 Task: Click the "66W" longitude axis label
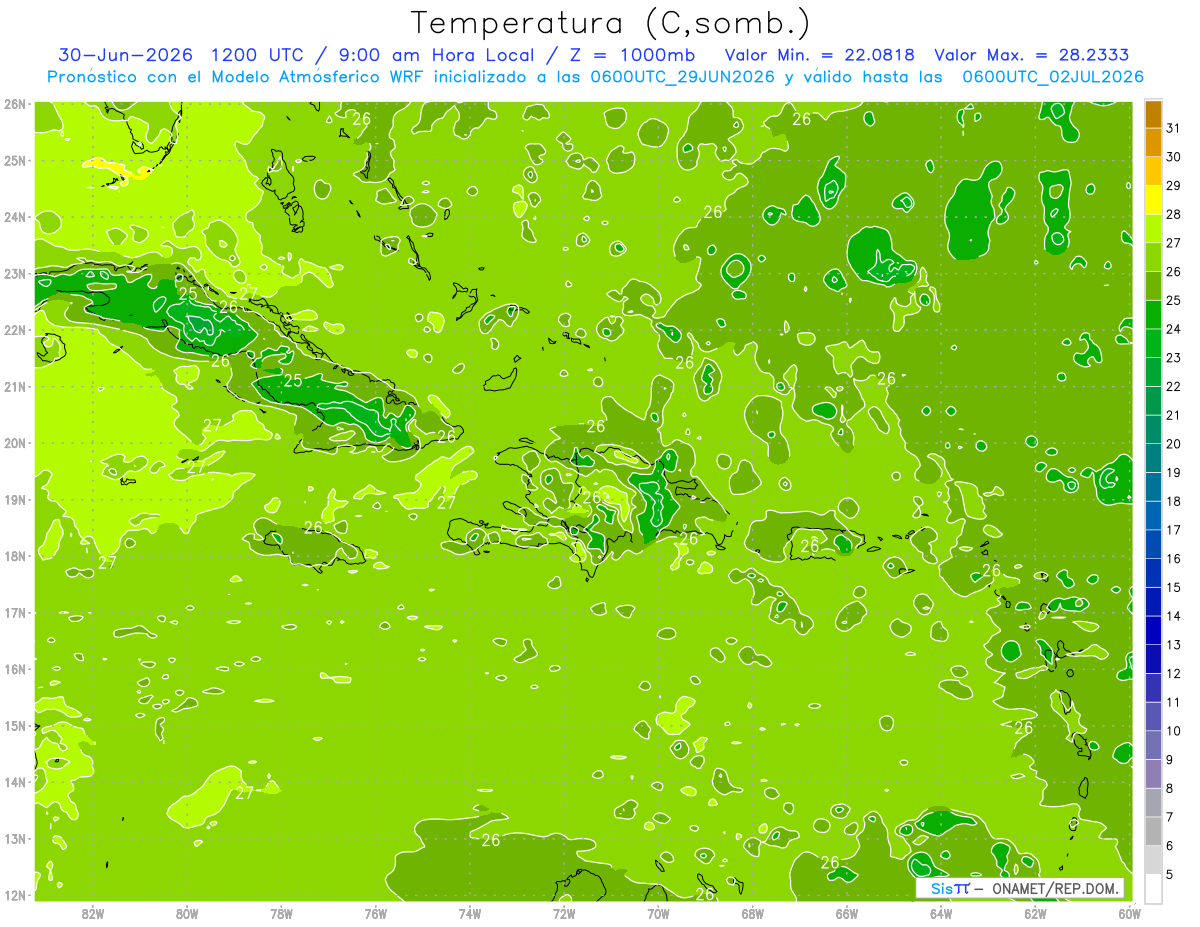pos(847,913)
